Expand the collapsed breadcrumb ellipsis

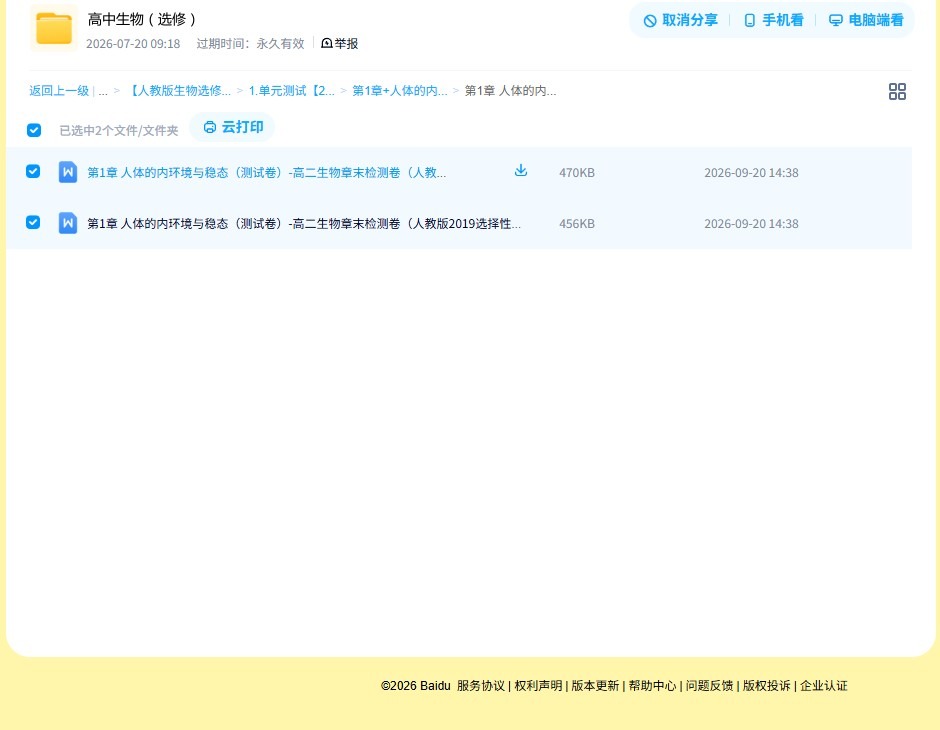pyautogui.click(x=103, y=91)
